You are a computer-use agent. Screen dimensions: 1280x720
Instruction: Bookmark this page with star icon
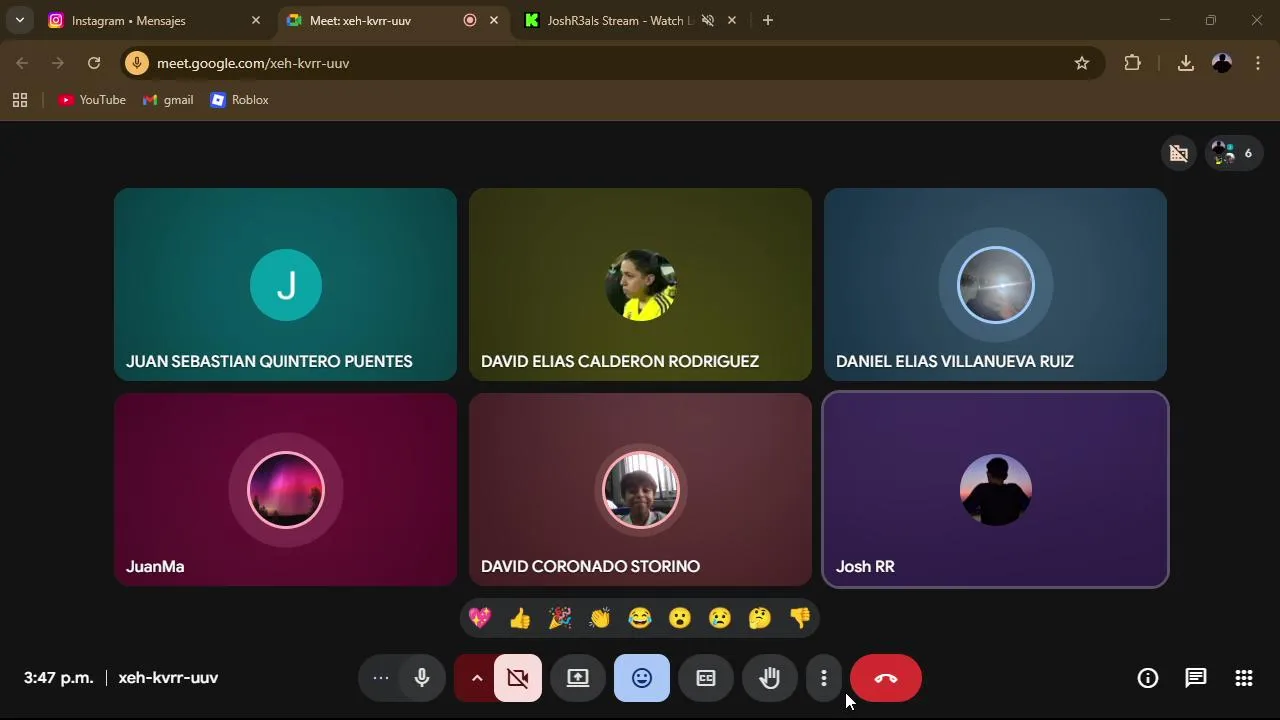1082,63
